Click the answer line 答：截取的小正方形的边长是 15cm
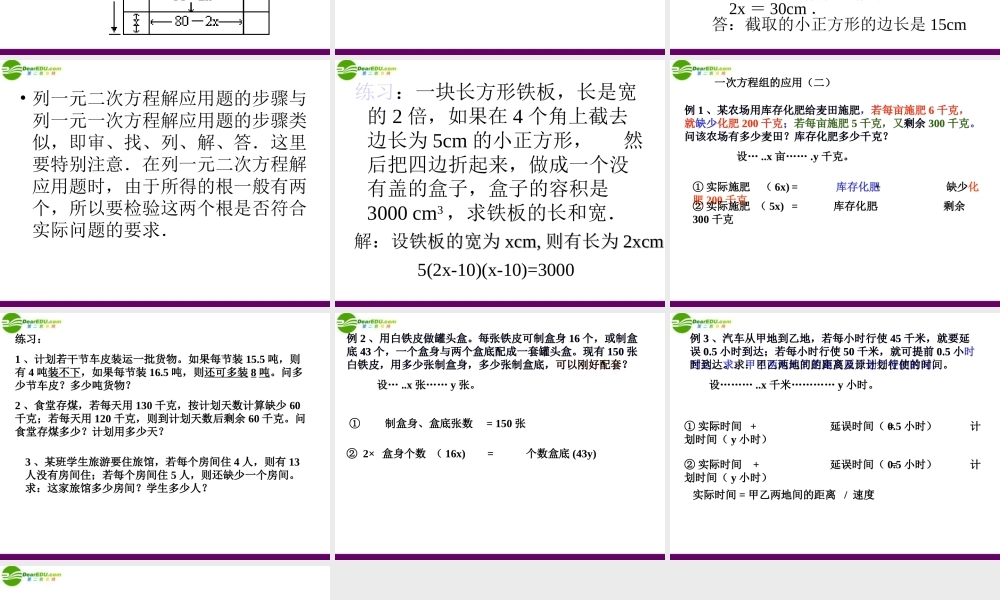 coord(839,25)
